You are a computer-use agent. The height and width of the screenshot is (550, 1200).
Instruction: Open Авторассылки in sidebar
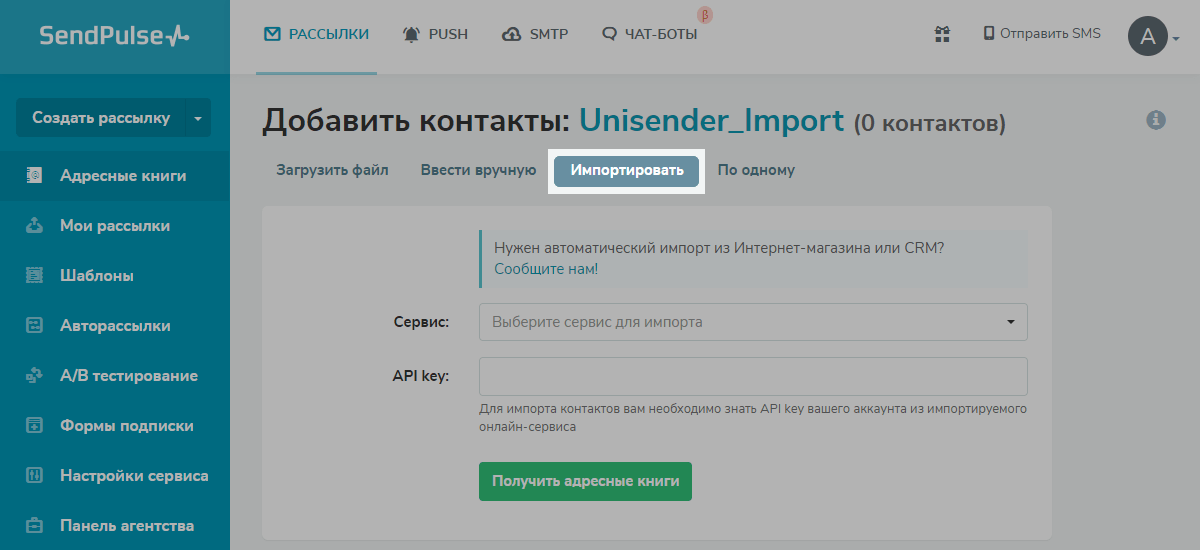point(115,326)
